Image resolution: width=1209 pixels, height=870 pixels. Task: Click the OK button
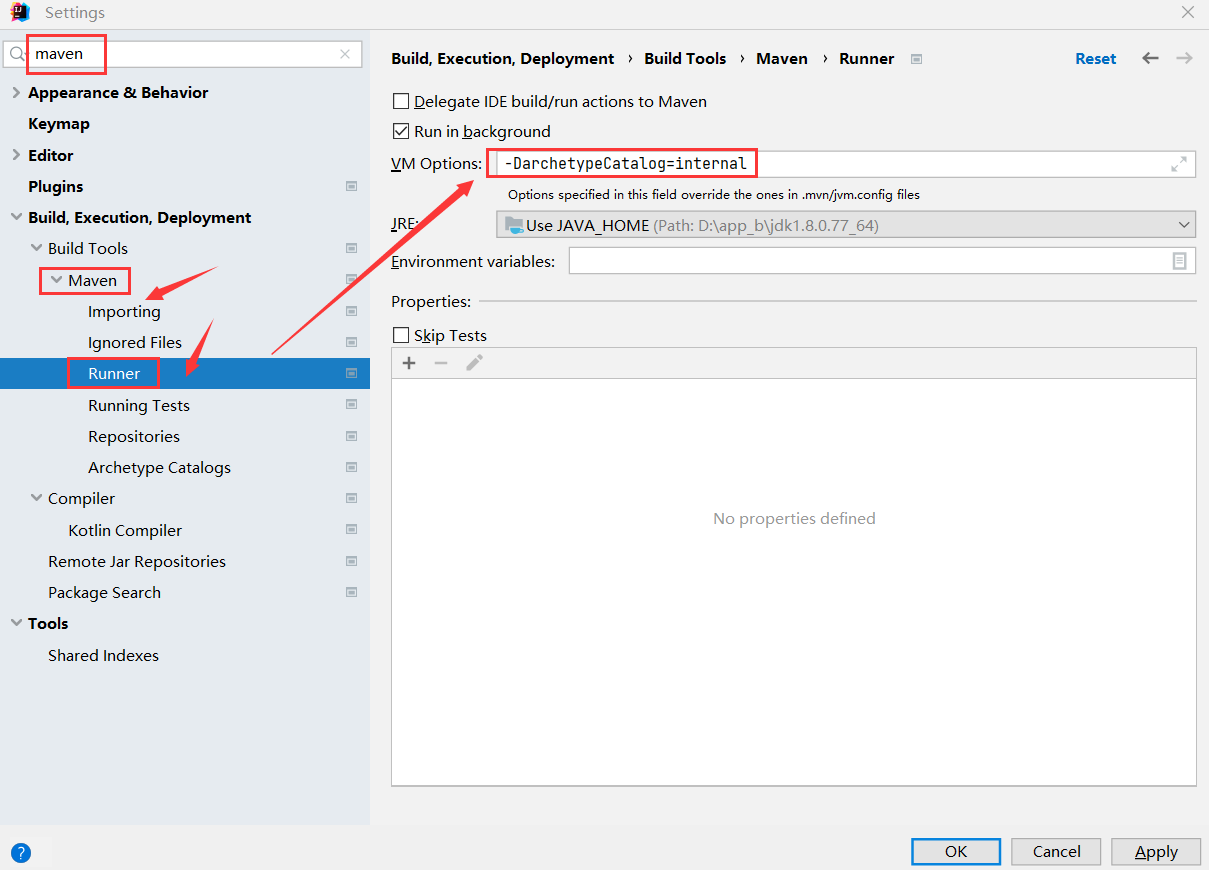click(x=956, y=851)
